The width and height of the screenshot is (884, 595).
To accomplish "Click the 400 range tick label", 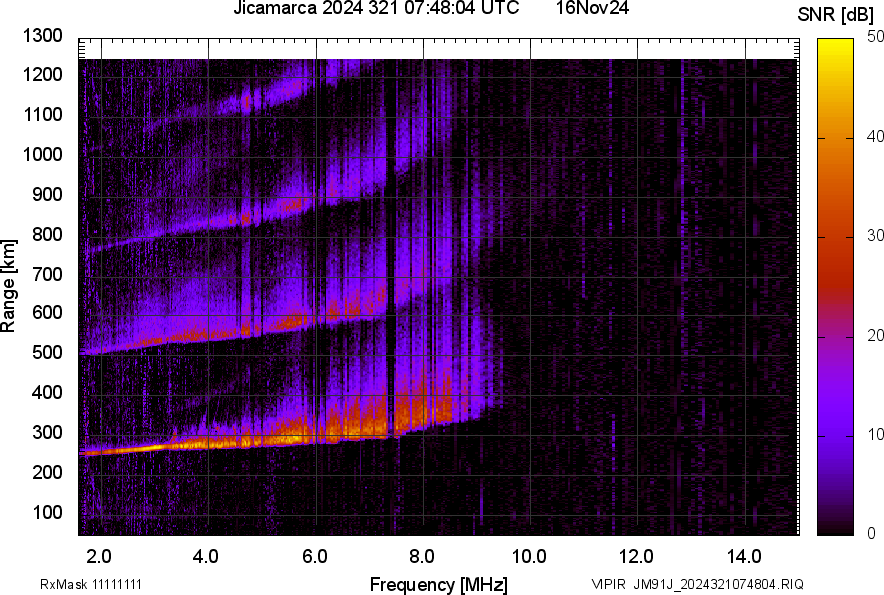I will click(x=47, y=392).
